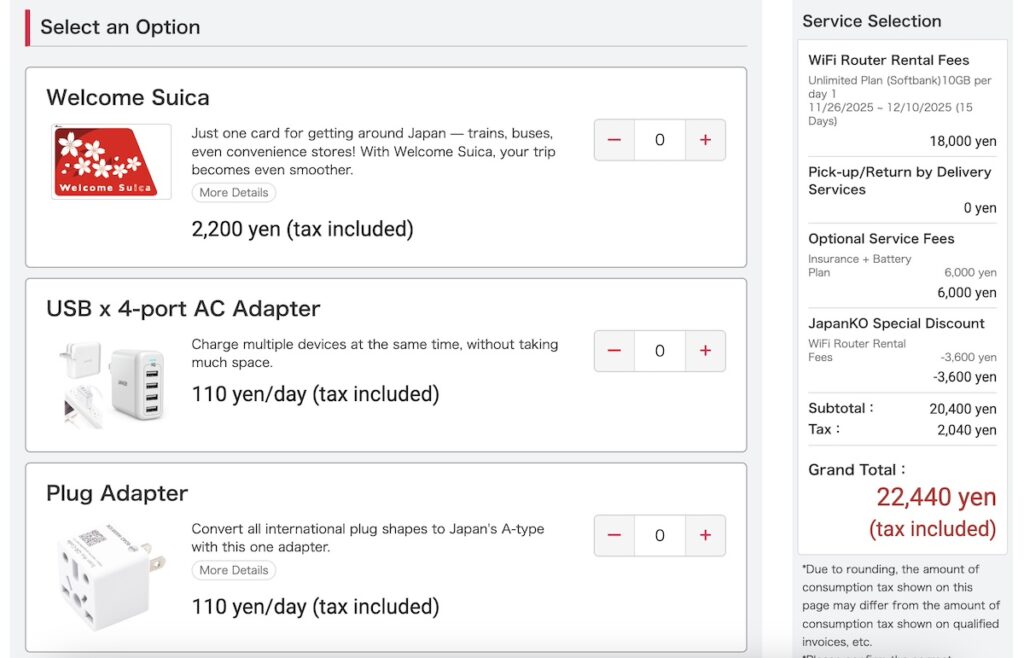
Task: Focus the Welcome Suica quantity field
Action: click(x=659, y=140)
